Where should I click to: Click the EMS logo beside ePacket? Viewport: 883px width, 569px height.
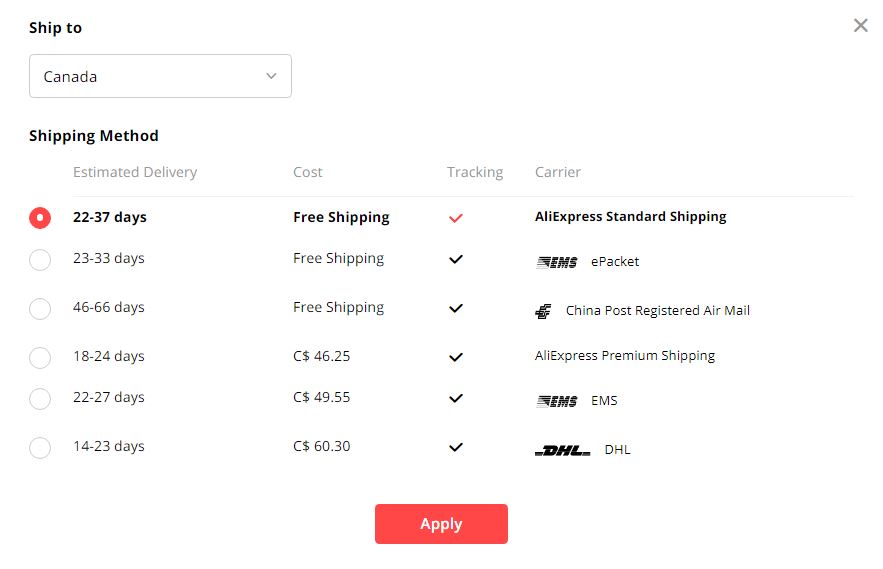coord(556,262)
